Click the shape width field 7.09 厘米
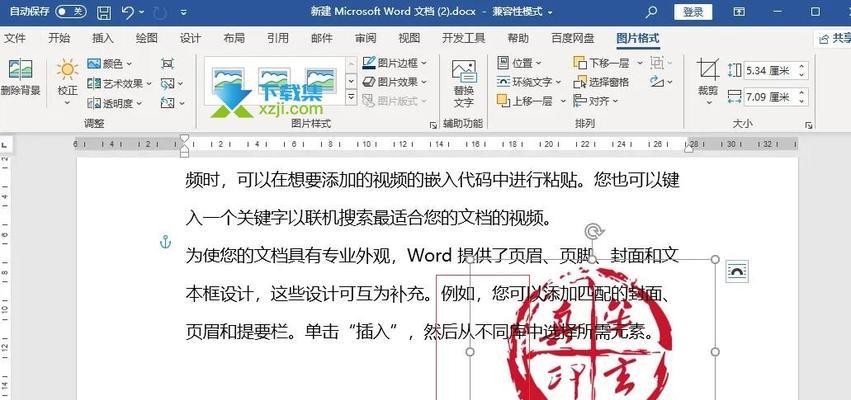851x400 pixels. click(x=769, y=97)
